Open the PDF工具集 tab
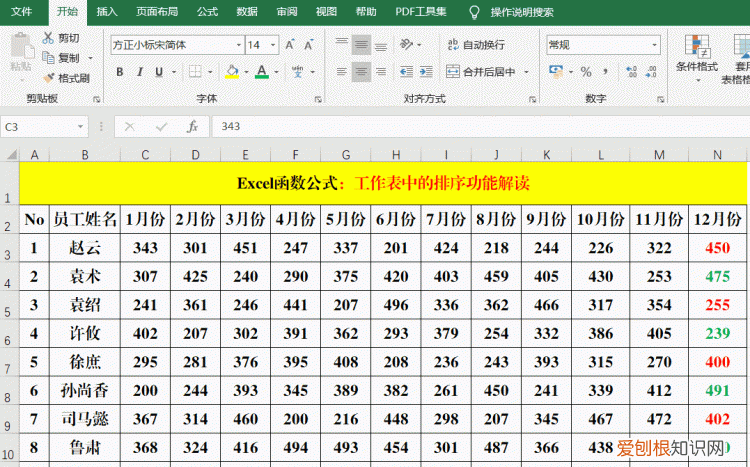Viewport: 750px width, 467px height. 421,11
